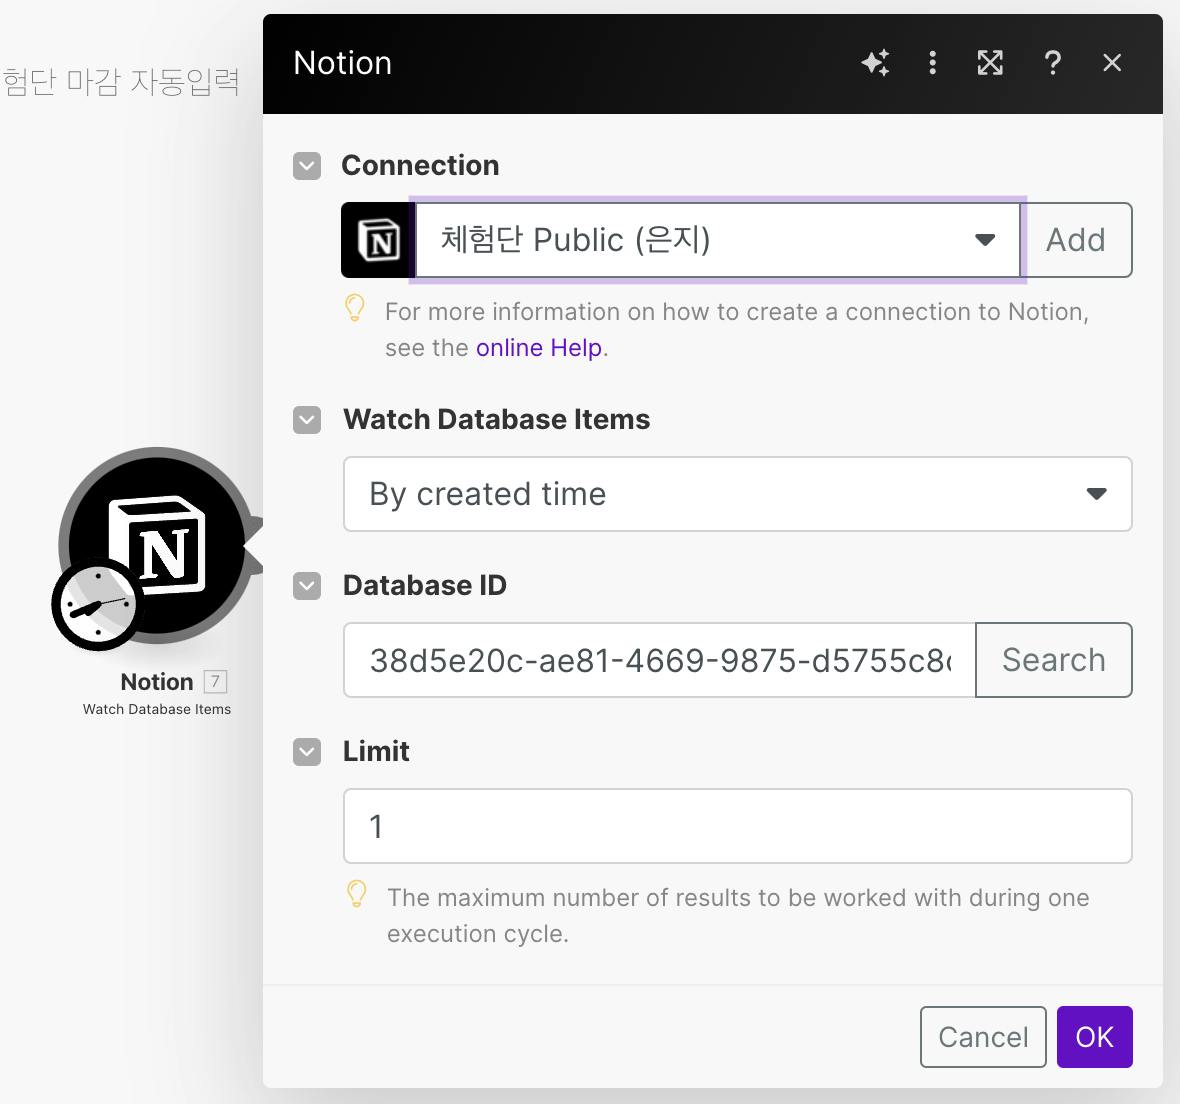
Task: Open the Connection dropdown 체험단 Public
Action: click(718, 240)
